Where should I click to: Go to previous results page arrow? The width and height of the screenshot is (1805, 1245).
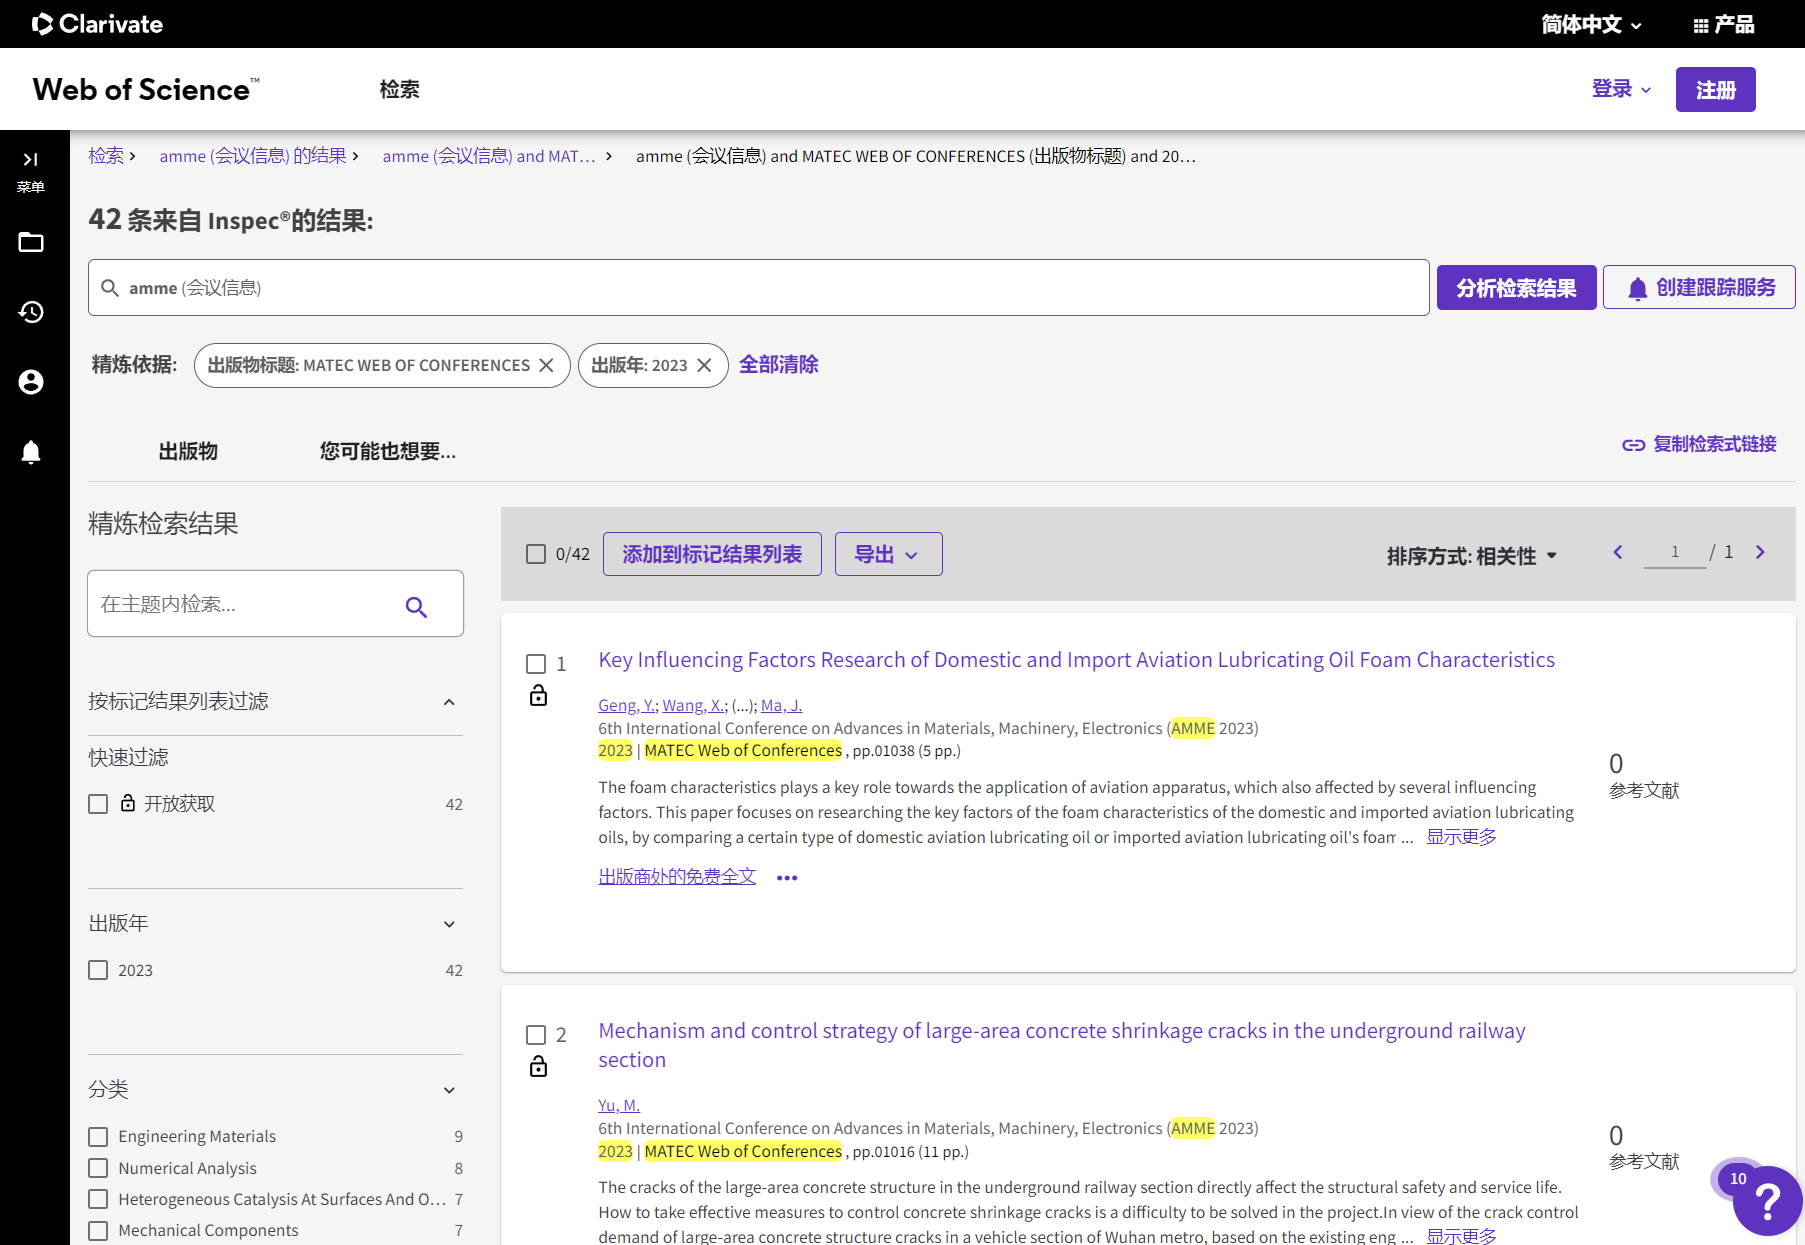[x=1617, y=552]
